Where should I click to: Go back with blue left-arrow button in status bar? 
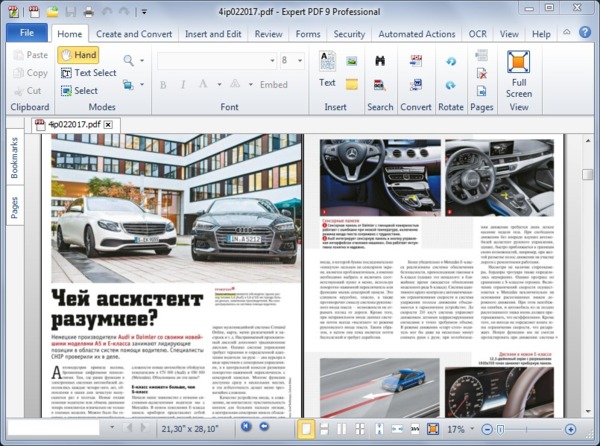(x=264, y=426)
